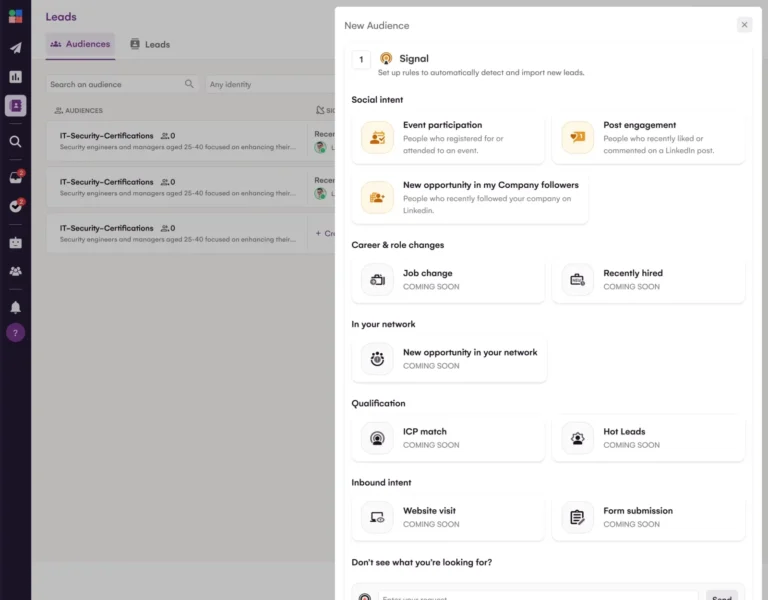Open the checkmark tasks icon with badge
Image resolution: width=768 pixels, height=600 pixels.
tap(16, 205)
